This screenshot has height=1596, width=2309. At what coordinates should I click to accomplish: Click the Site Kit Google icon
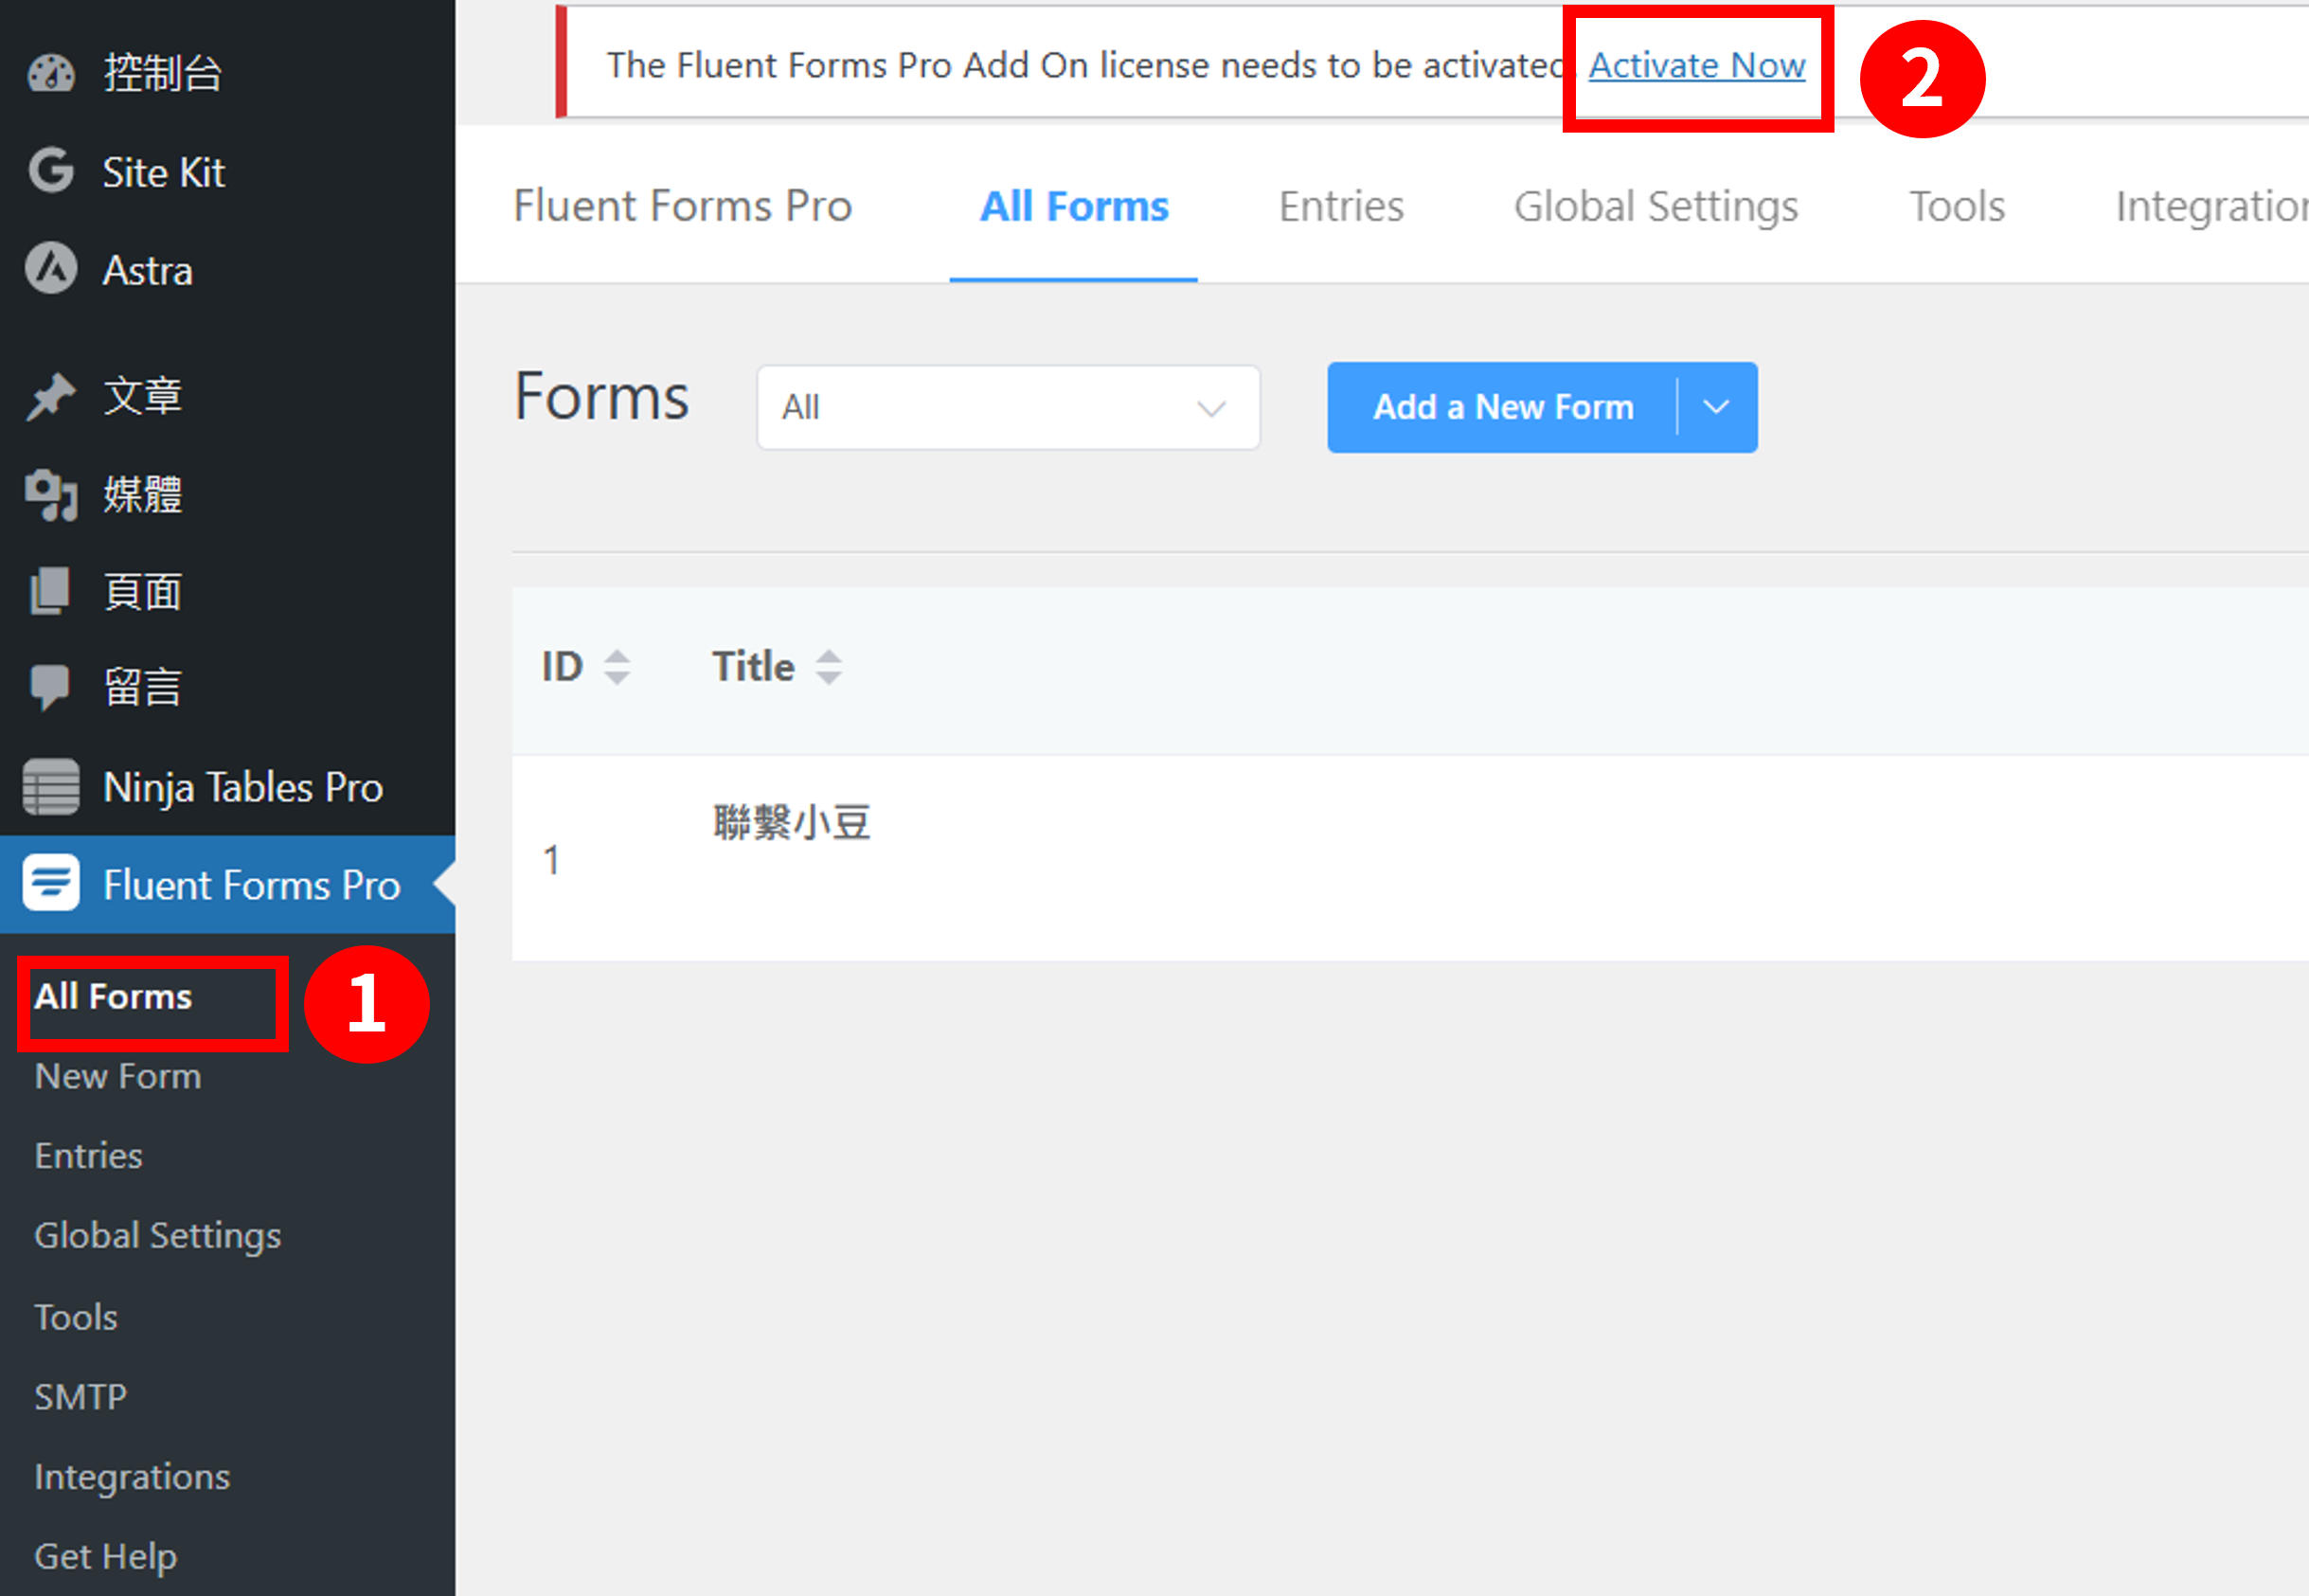coord(51,171)
